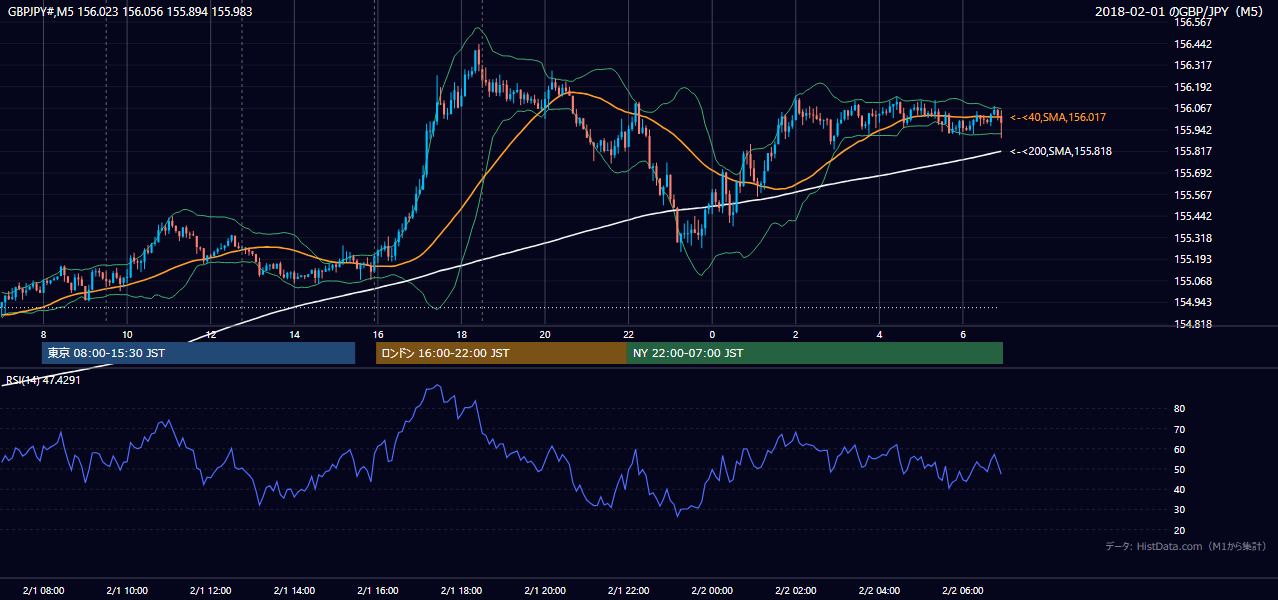Click RSI scale value 80
1278x600 pixels.
click(1179, 409)
